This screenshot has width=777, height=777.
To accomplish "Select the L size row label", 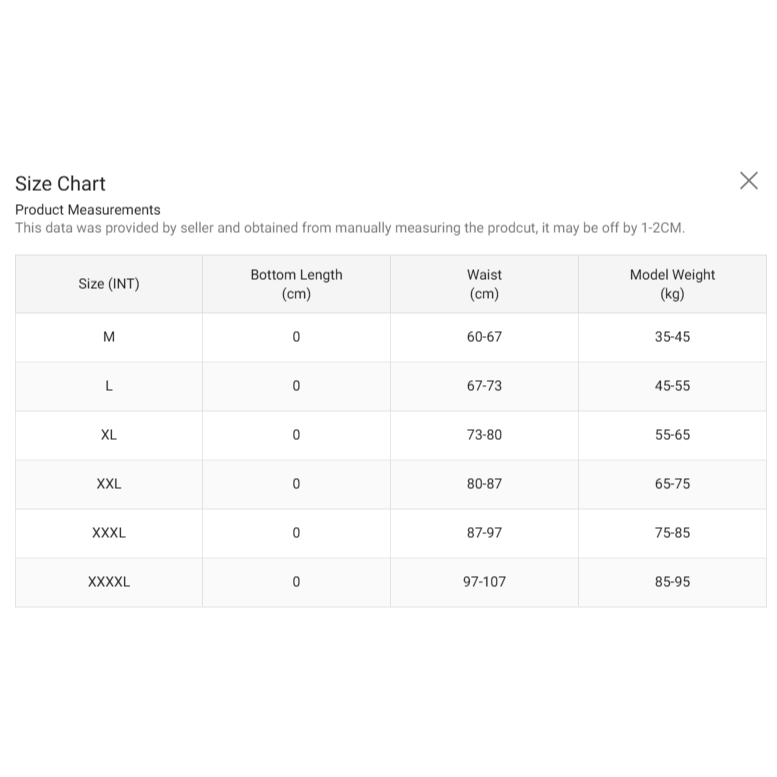I will click(x=109, y=386).
